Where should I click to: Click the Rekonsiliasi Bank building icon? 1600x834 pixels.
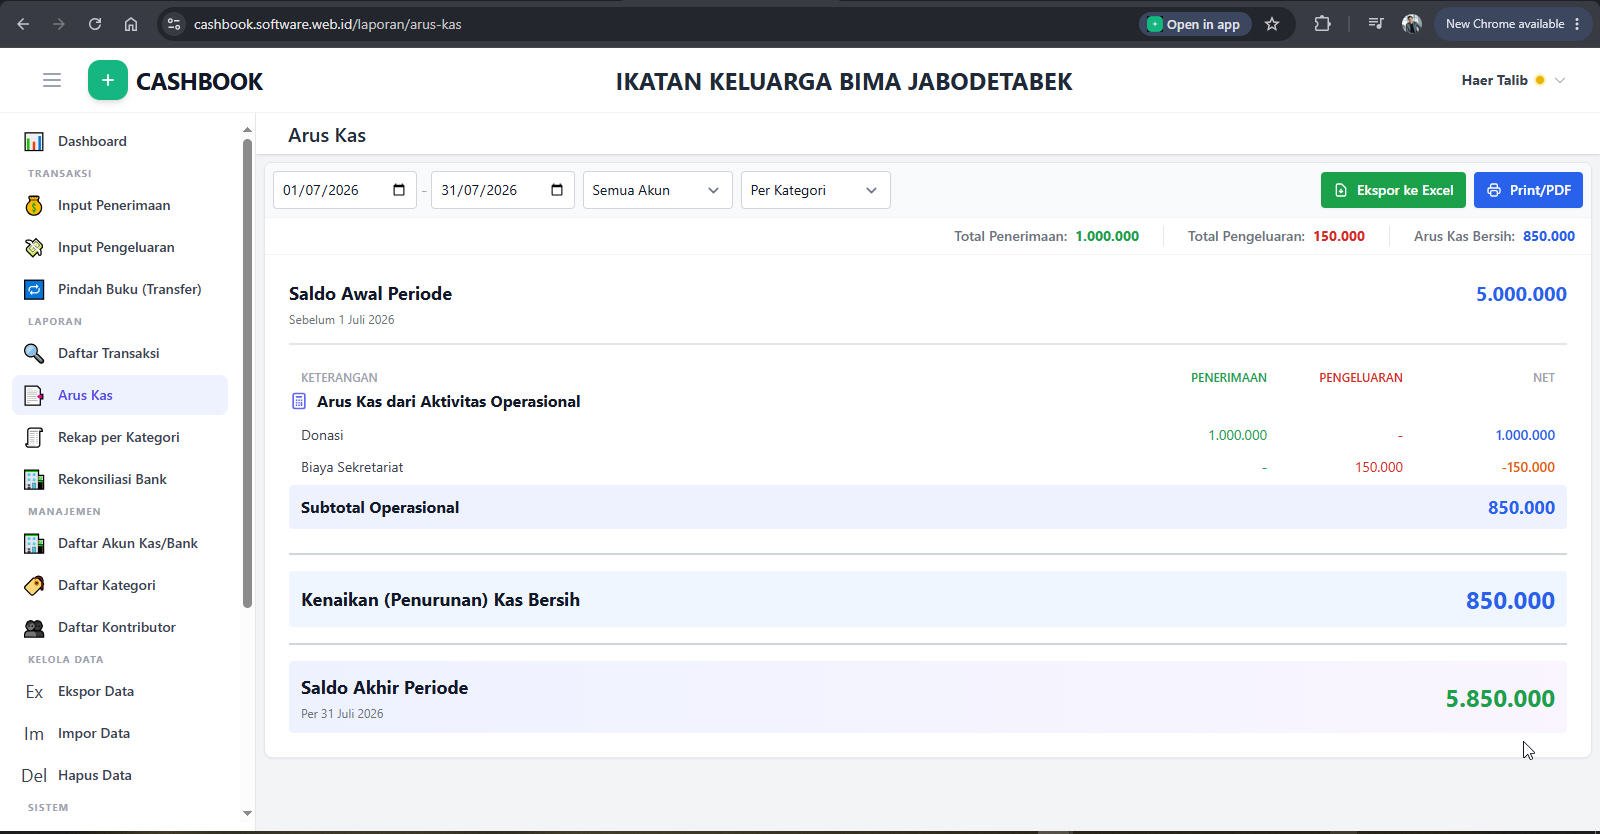[x=34, y=479]
